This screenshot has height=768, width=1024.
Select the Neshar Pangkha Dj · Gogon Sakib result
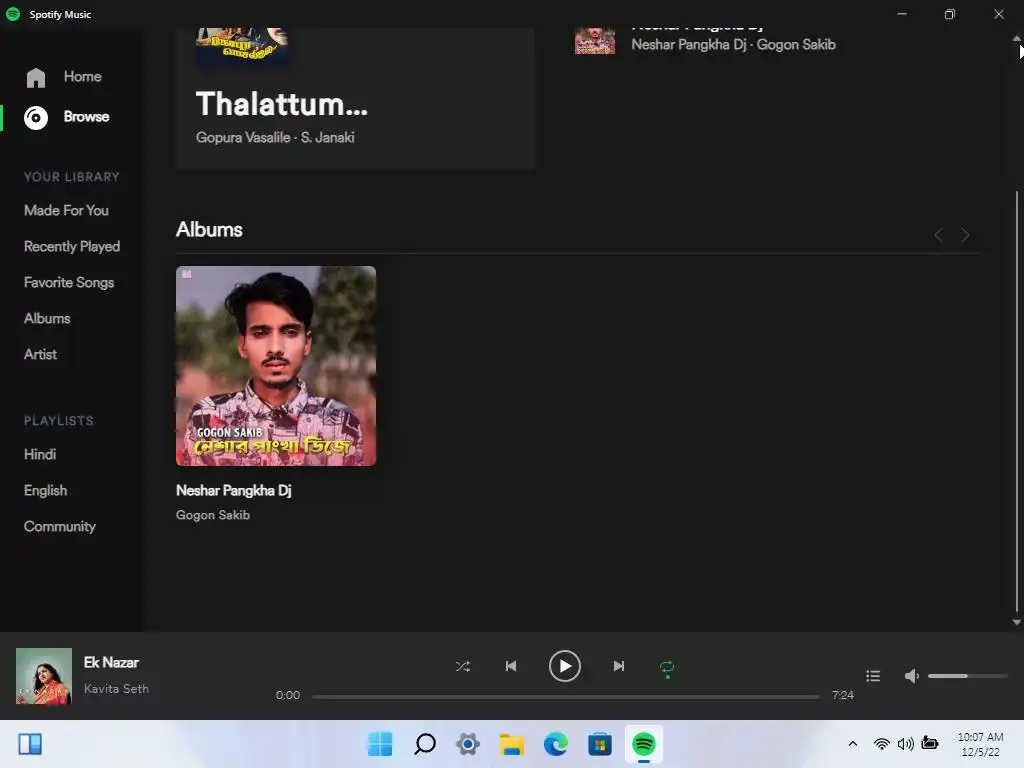tap(733, 44)
